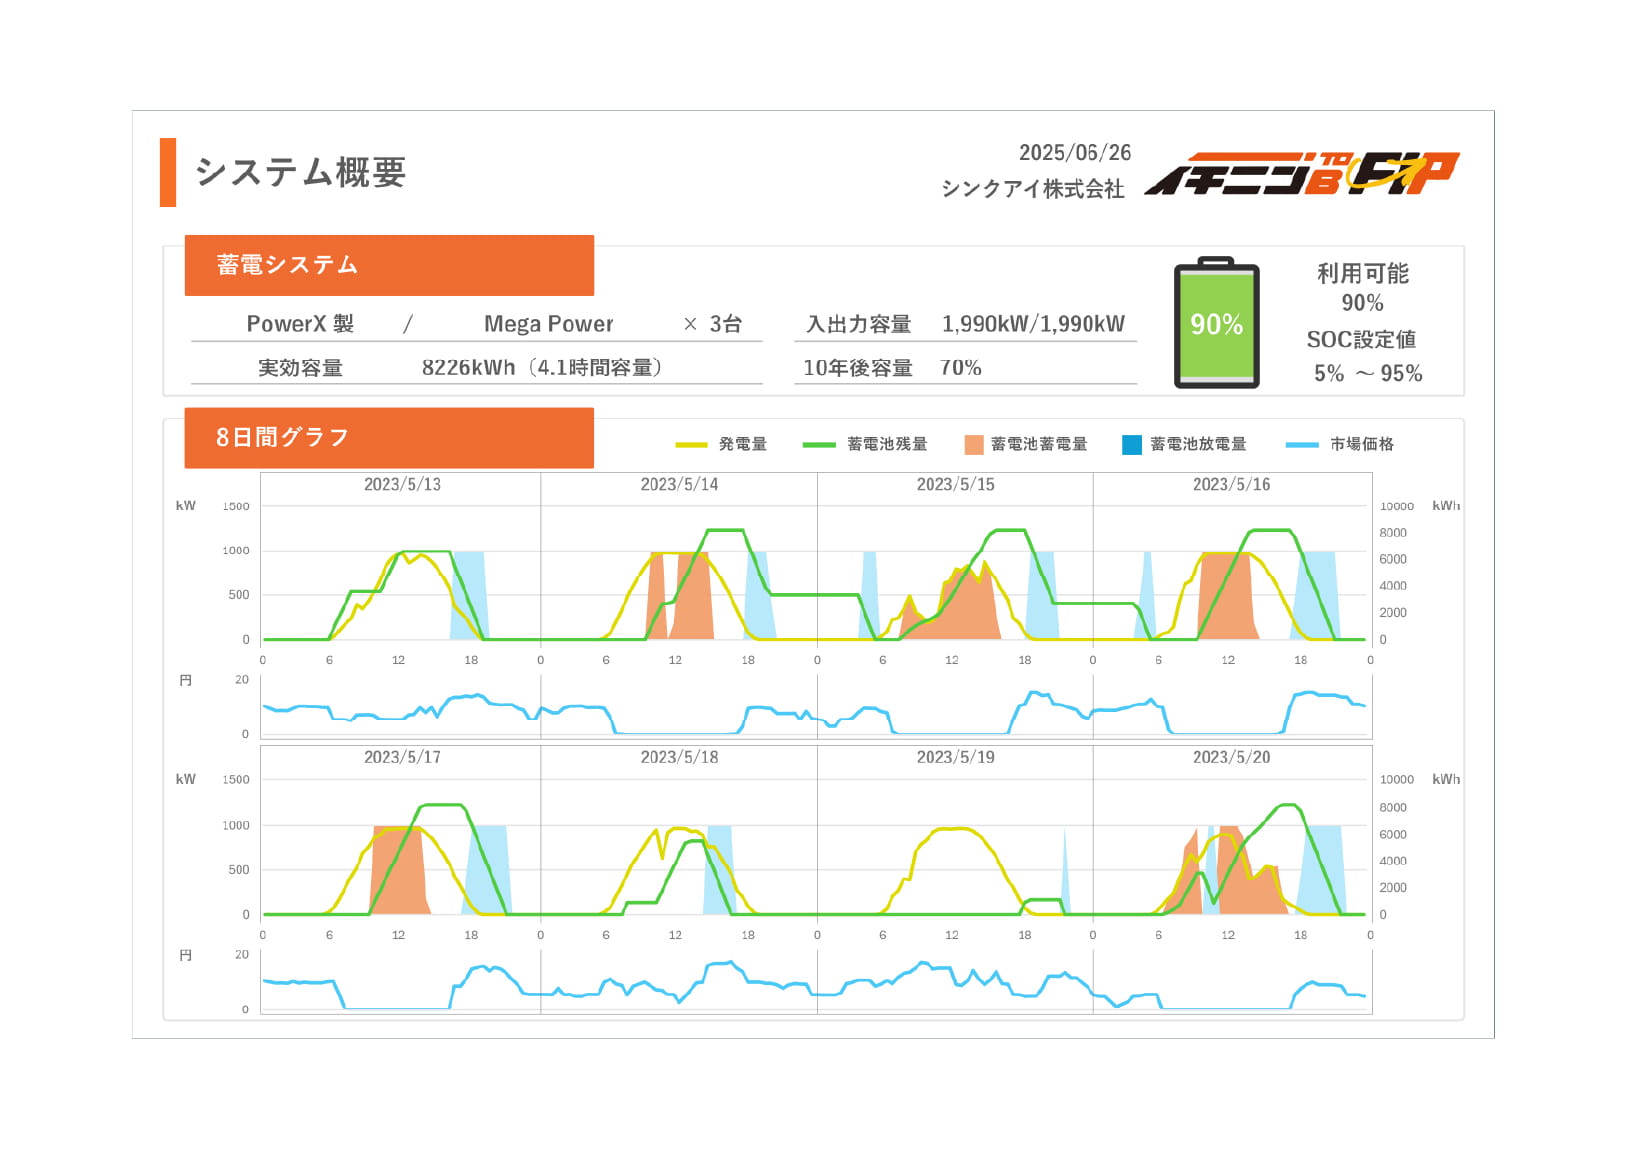Screen dimensions: 1631x1154
Task: Click the 90% value under 利用可能
Action: pyautogui.click(x=1362, y=303)
